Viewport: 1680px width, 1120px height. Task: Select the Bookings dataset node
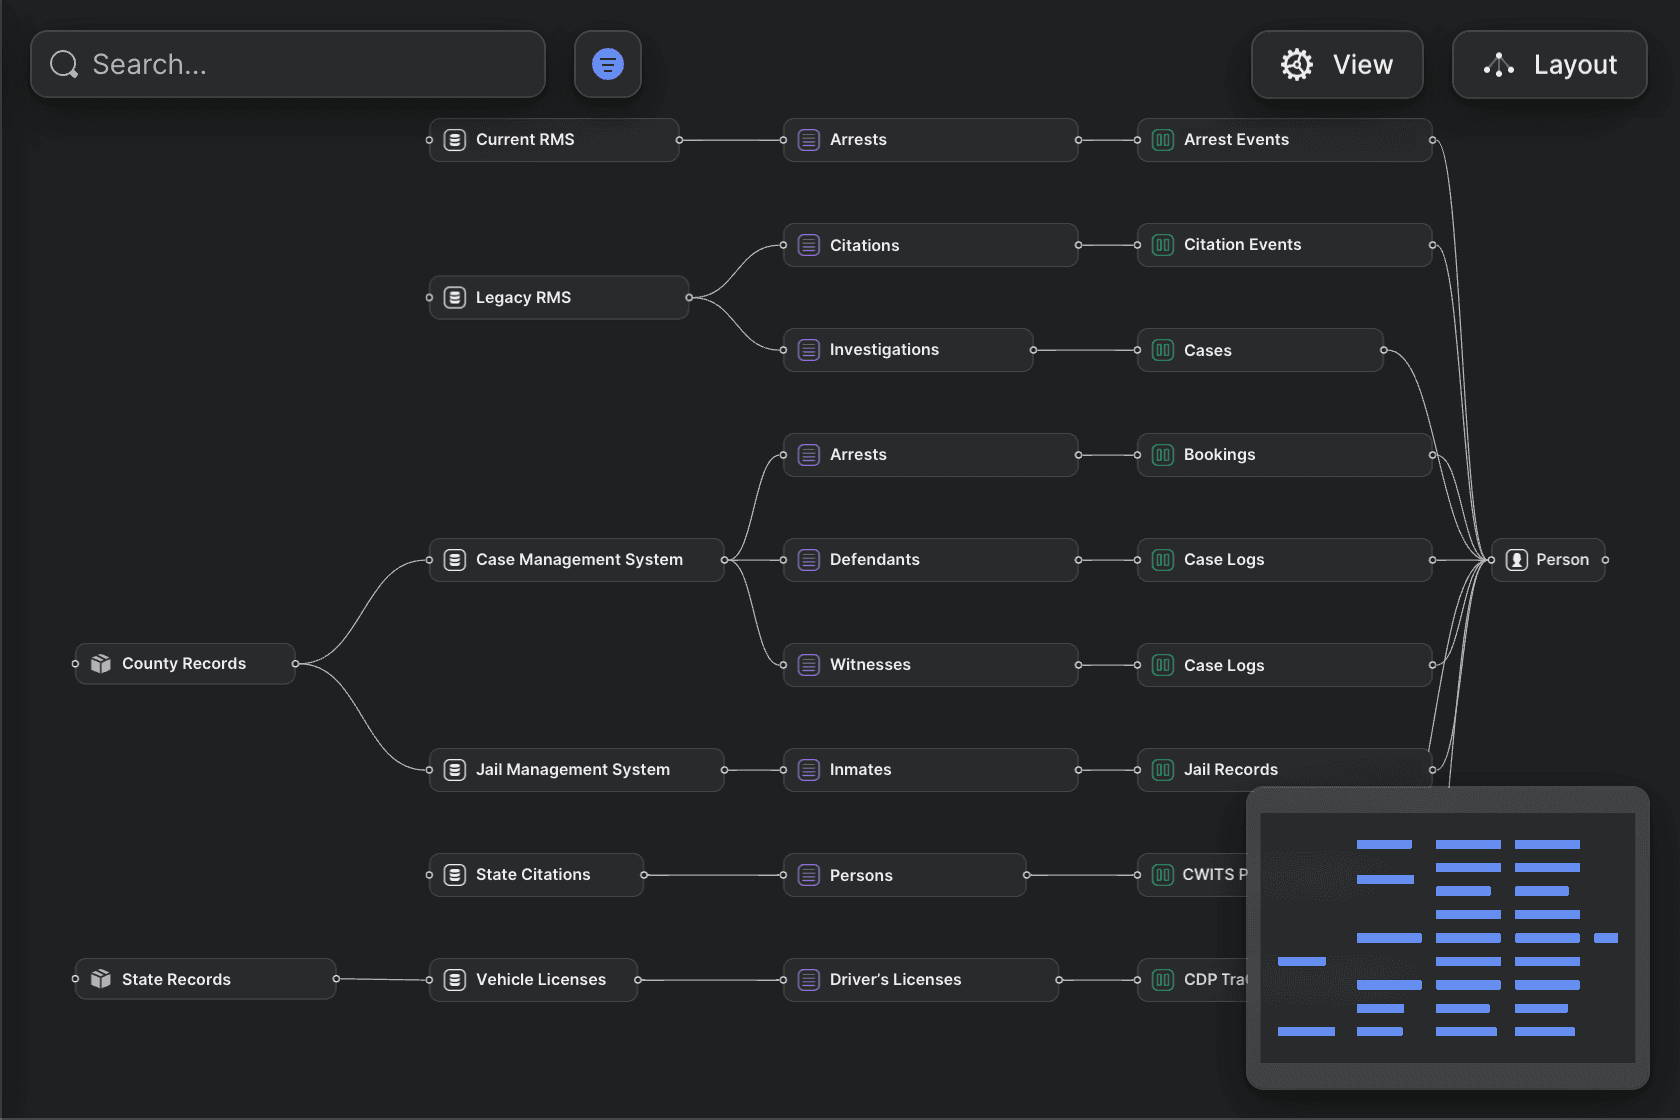[1284, 455]
